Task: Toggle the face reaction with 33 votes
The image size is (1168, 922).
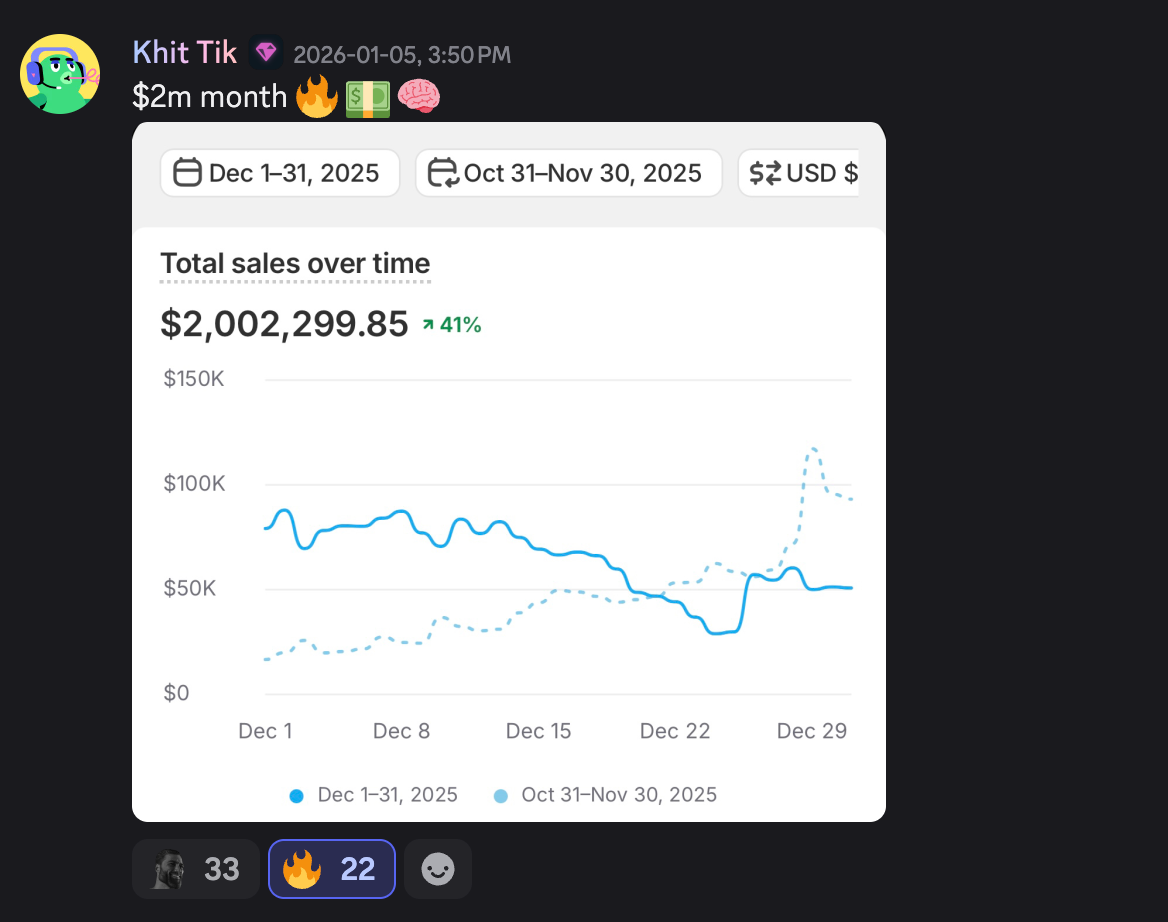Action: 195,869
